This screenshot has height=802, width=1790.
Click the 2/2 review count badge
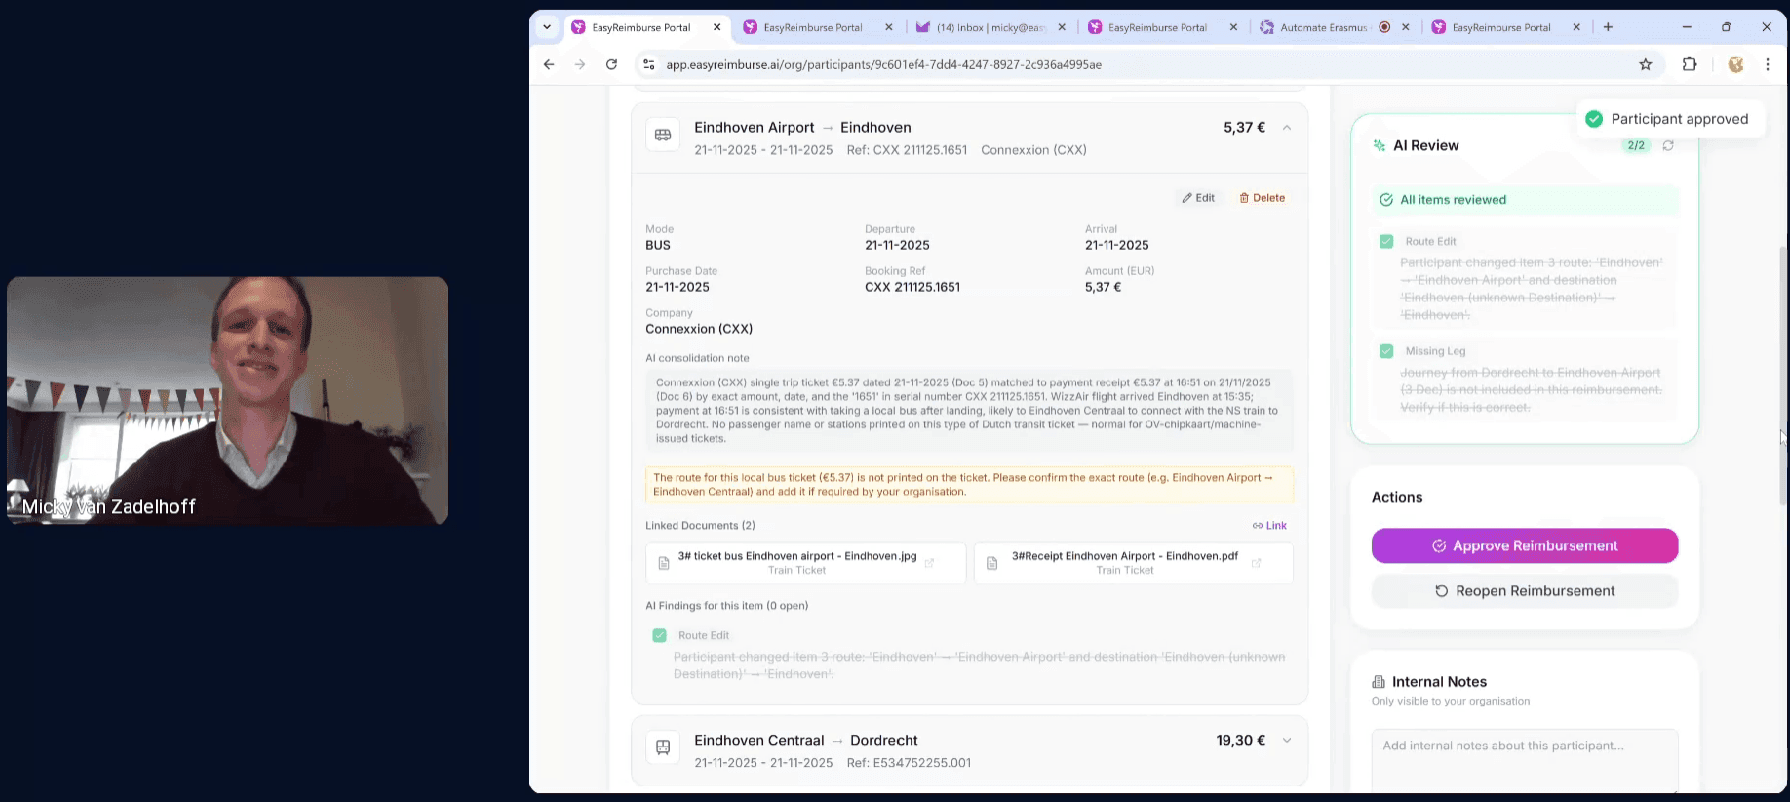point(1636,145)
